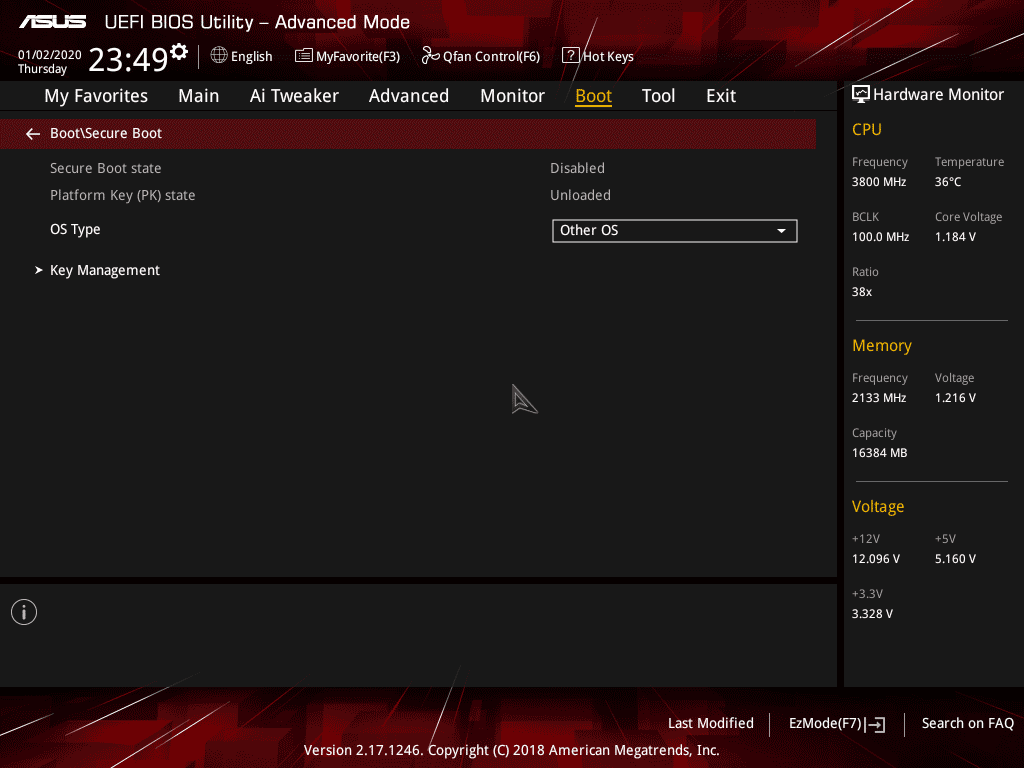
Task: Show the Hot Keys list
Action: tap(598, 56)
